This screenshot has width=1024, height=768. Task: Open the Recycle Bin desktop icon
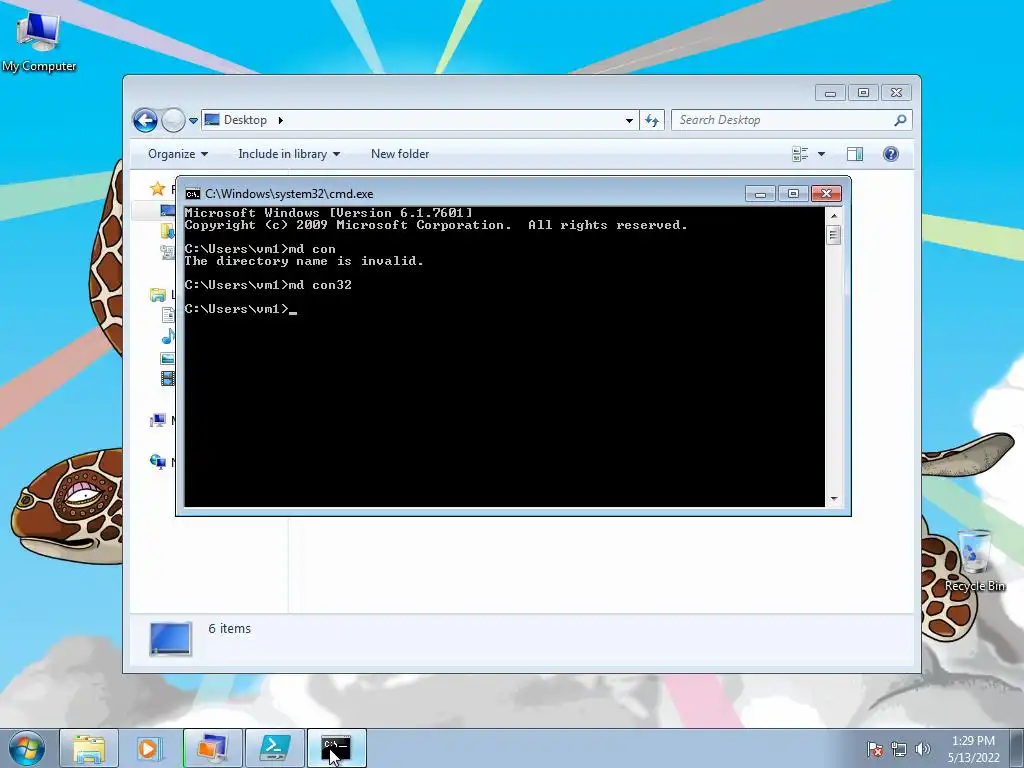pos(974,561)
